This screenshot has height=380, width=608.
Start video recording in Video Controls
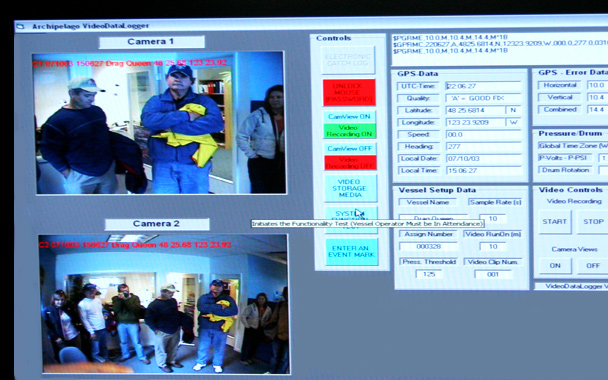point(554,222)
